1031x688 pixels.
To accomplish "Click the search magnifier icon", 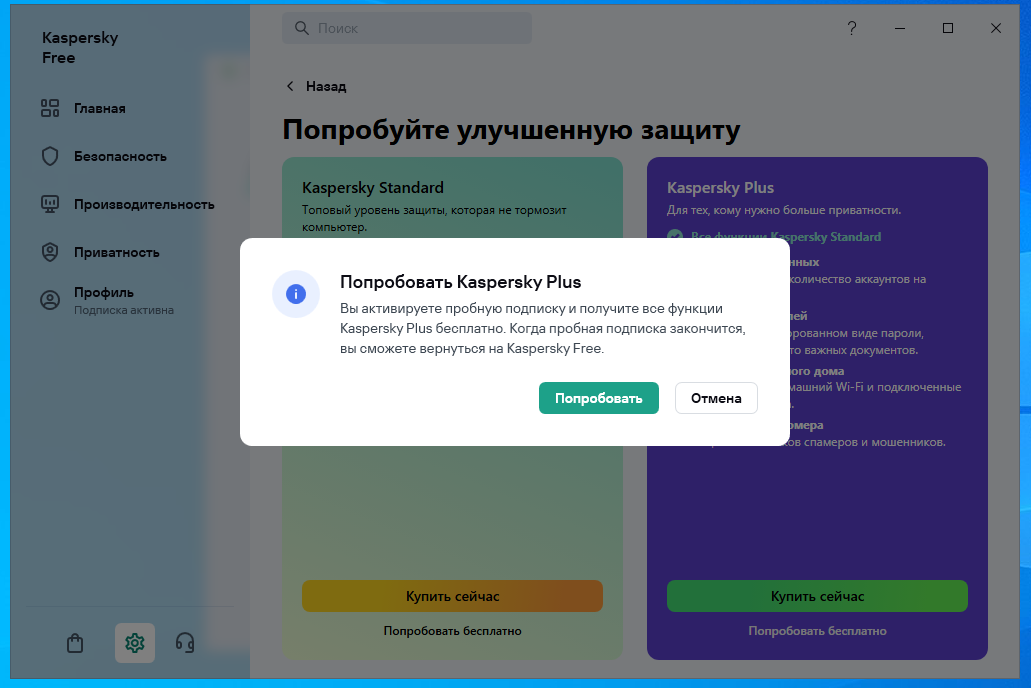I will [302, 28].
